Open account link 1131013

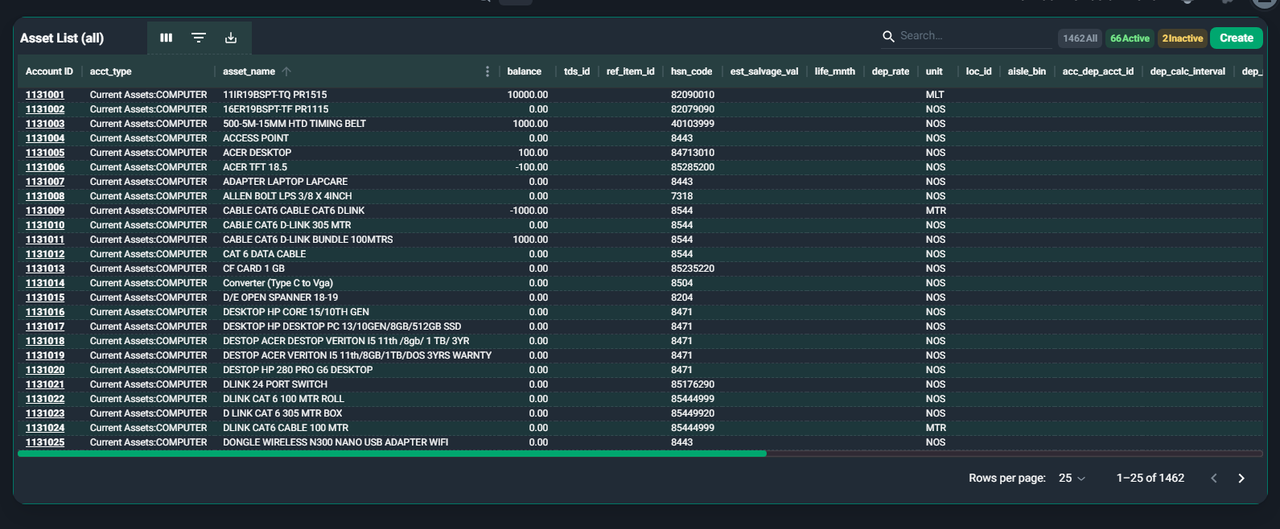pyautogui.click(x=45, y=268)
